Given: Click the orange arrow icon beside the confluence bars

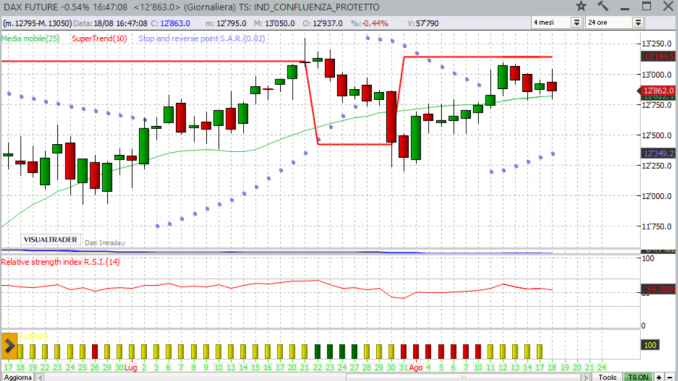Looking at the screenshot, I should (9, 346).
